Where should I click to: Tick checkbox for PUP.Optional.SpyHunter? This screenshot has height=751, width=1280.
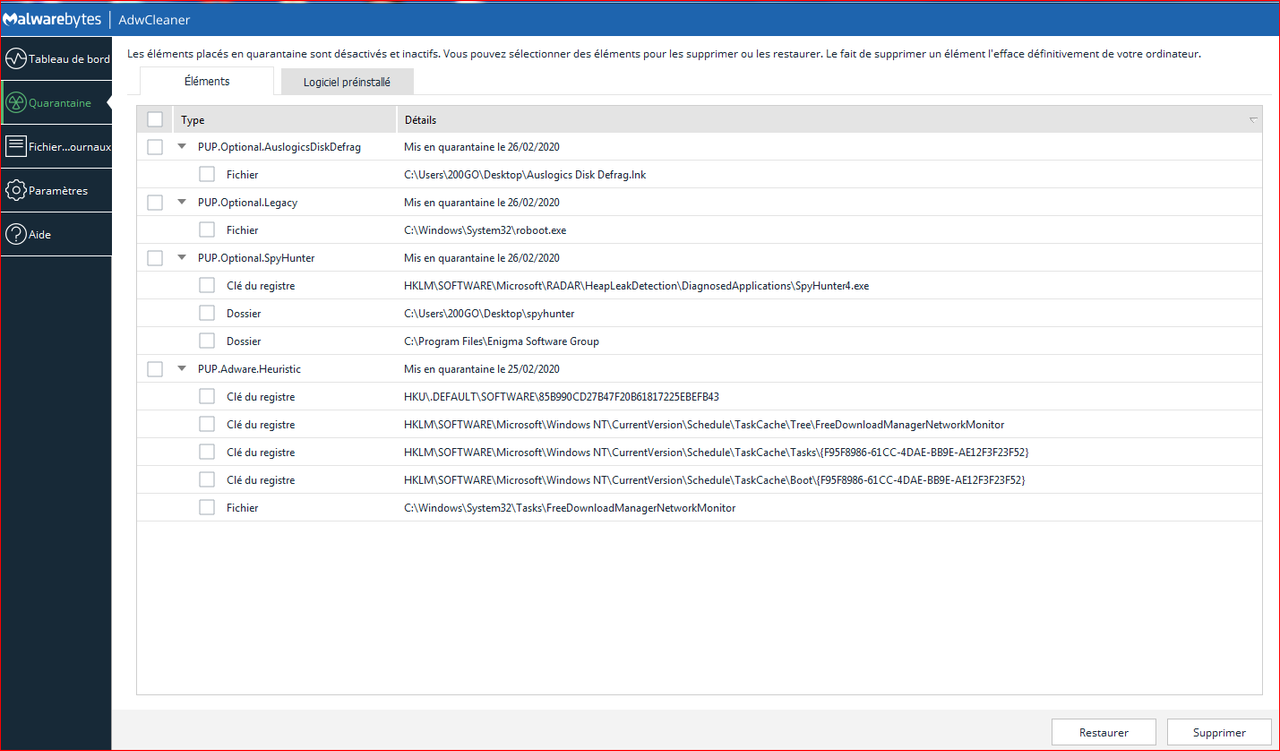[155, 258]
